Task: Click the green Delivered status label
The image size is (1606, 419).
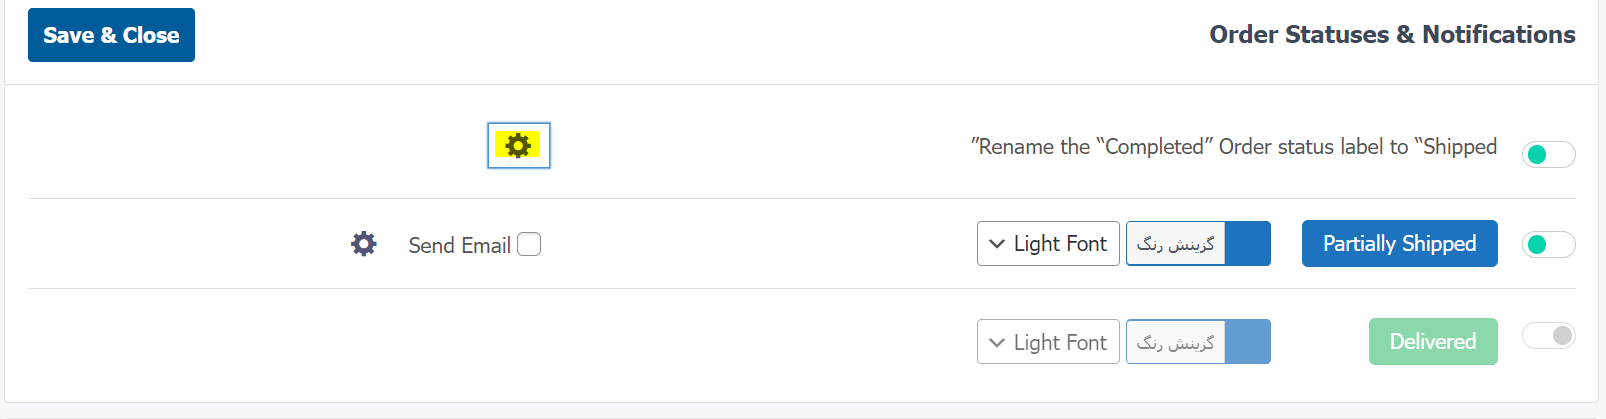Action: [x=1433, y=341]
